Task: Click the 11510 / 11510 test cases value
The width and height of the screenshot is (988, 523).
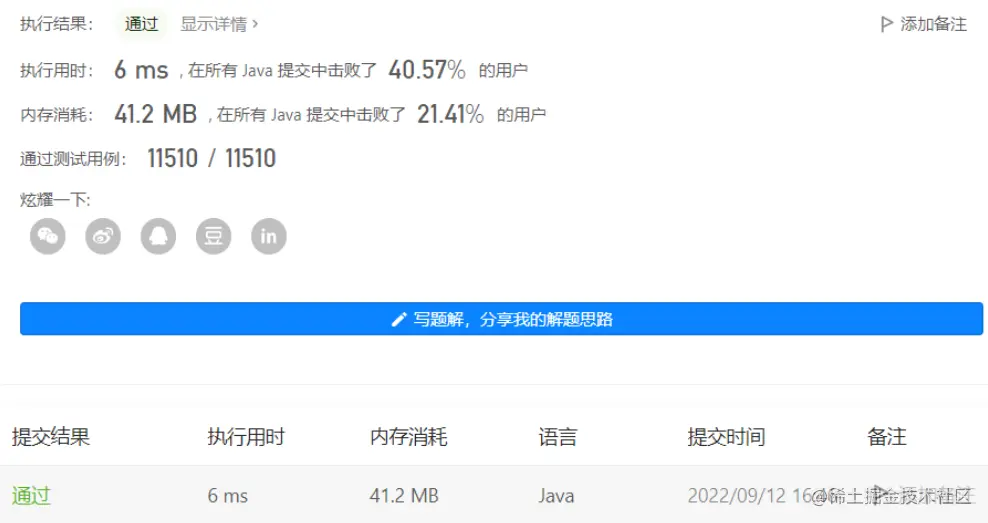Action: pyautogui.click(x=212, y=158)
